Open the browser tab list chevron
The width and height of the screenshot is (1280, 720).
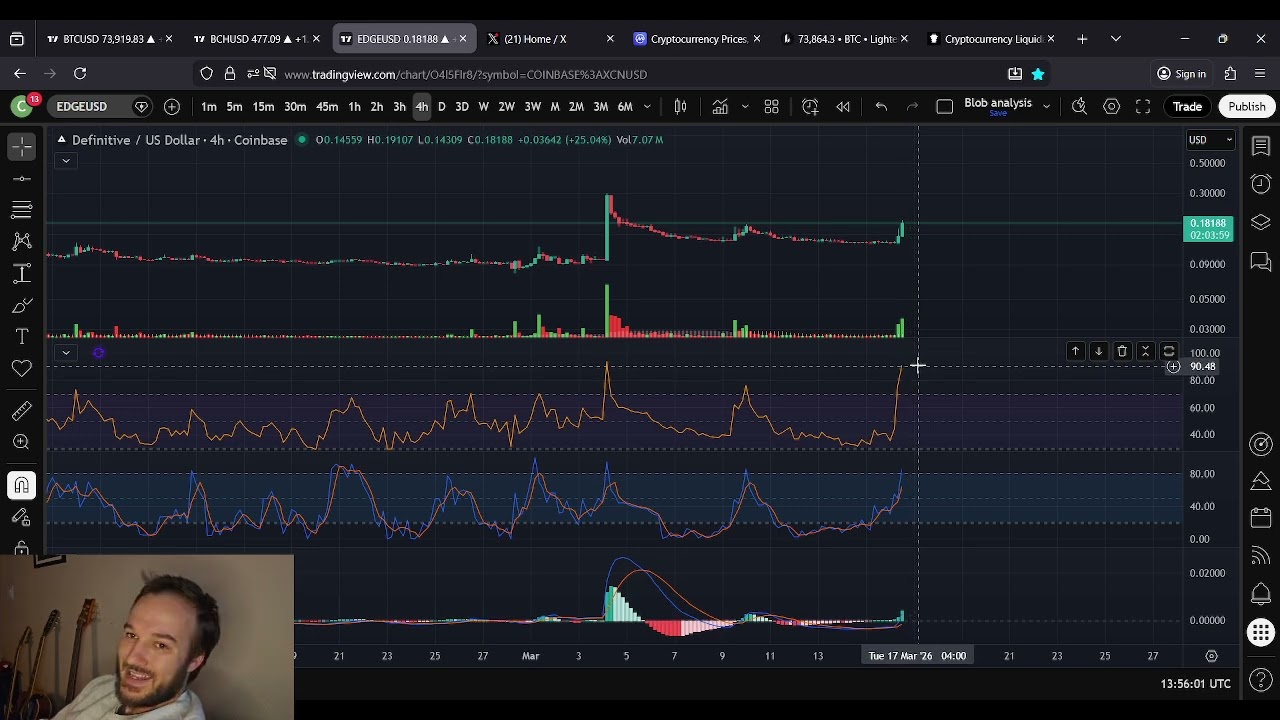1115,39
